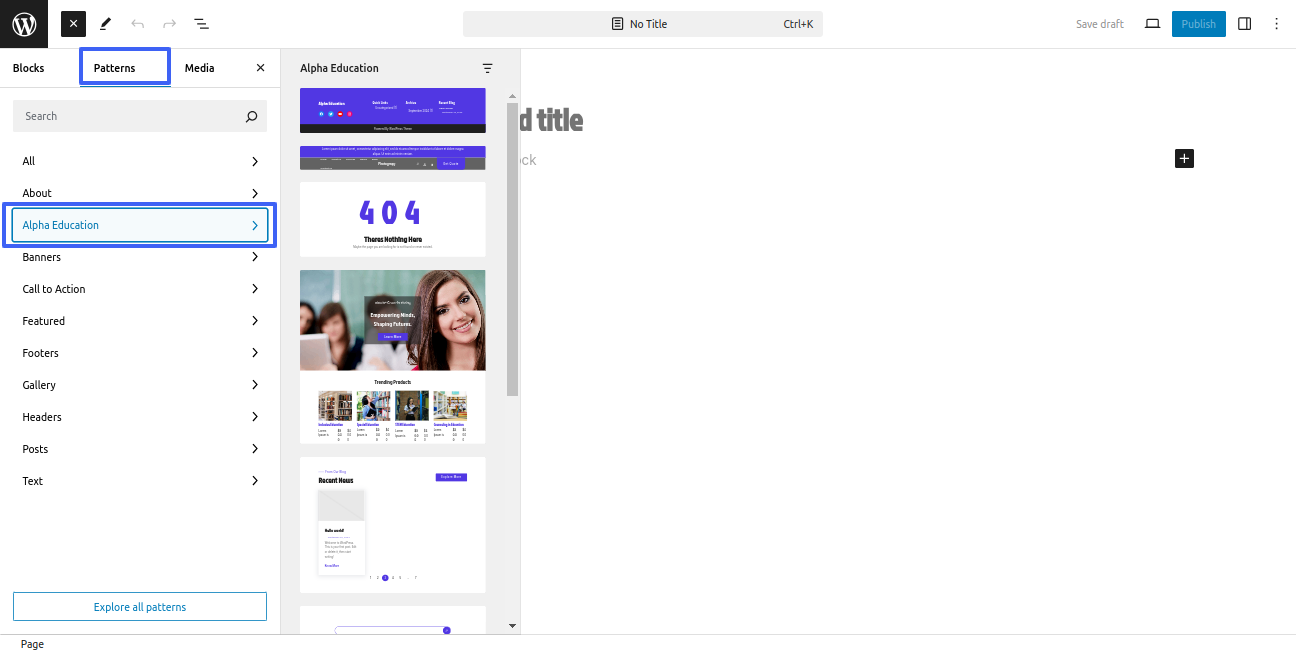Toggle the Settings sidebar panel icon
1296x654 pixels.
(x=1244, y=24)
